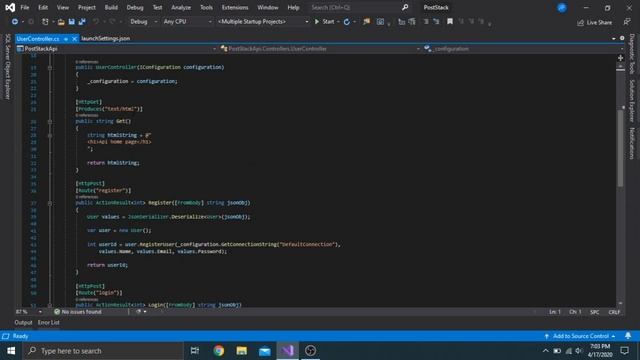
Task: Open the Extensions menu
Action: pyautogui.click(x=235, y=7)
